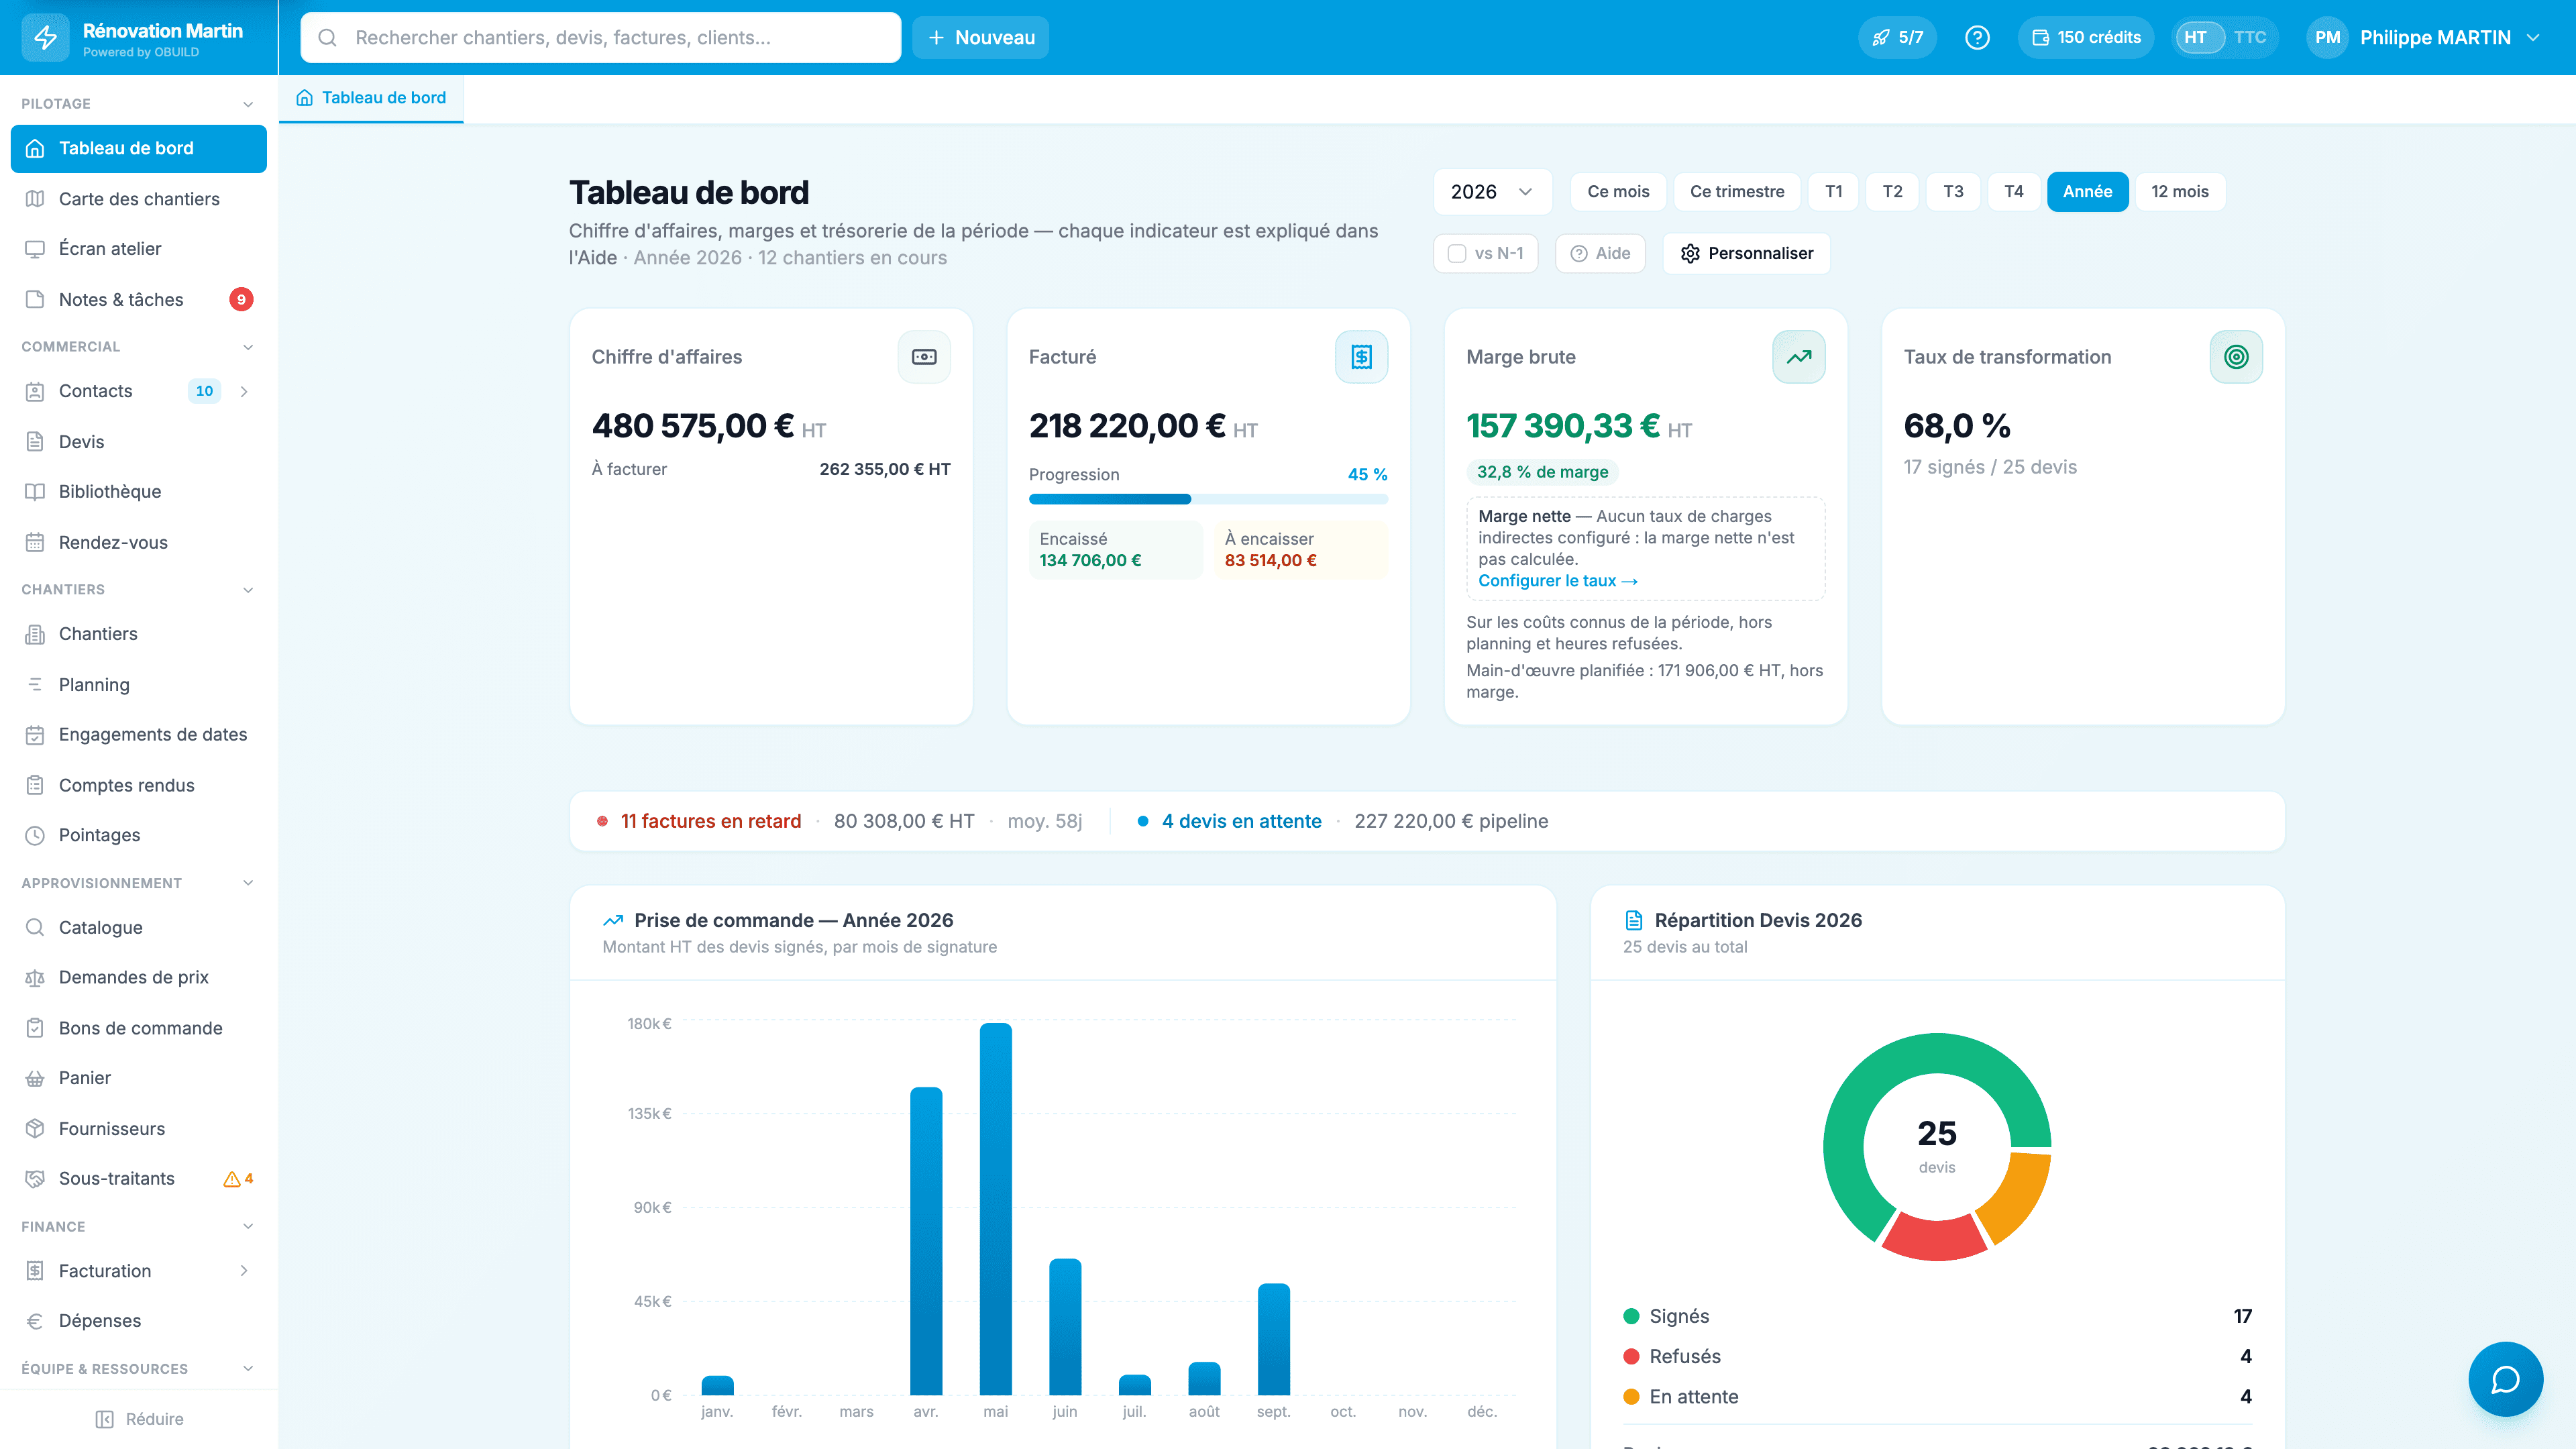The width and height of the screenshot is (2576, 1449).
Task: Click the Chiffre d'affaires card icon
Action: [924, 357]
